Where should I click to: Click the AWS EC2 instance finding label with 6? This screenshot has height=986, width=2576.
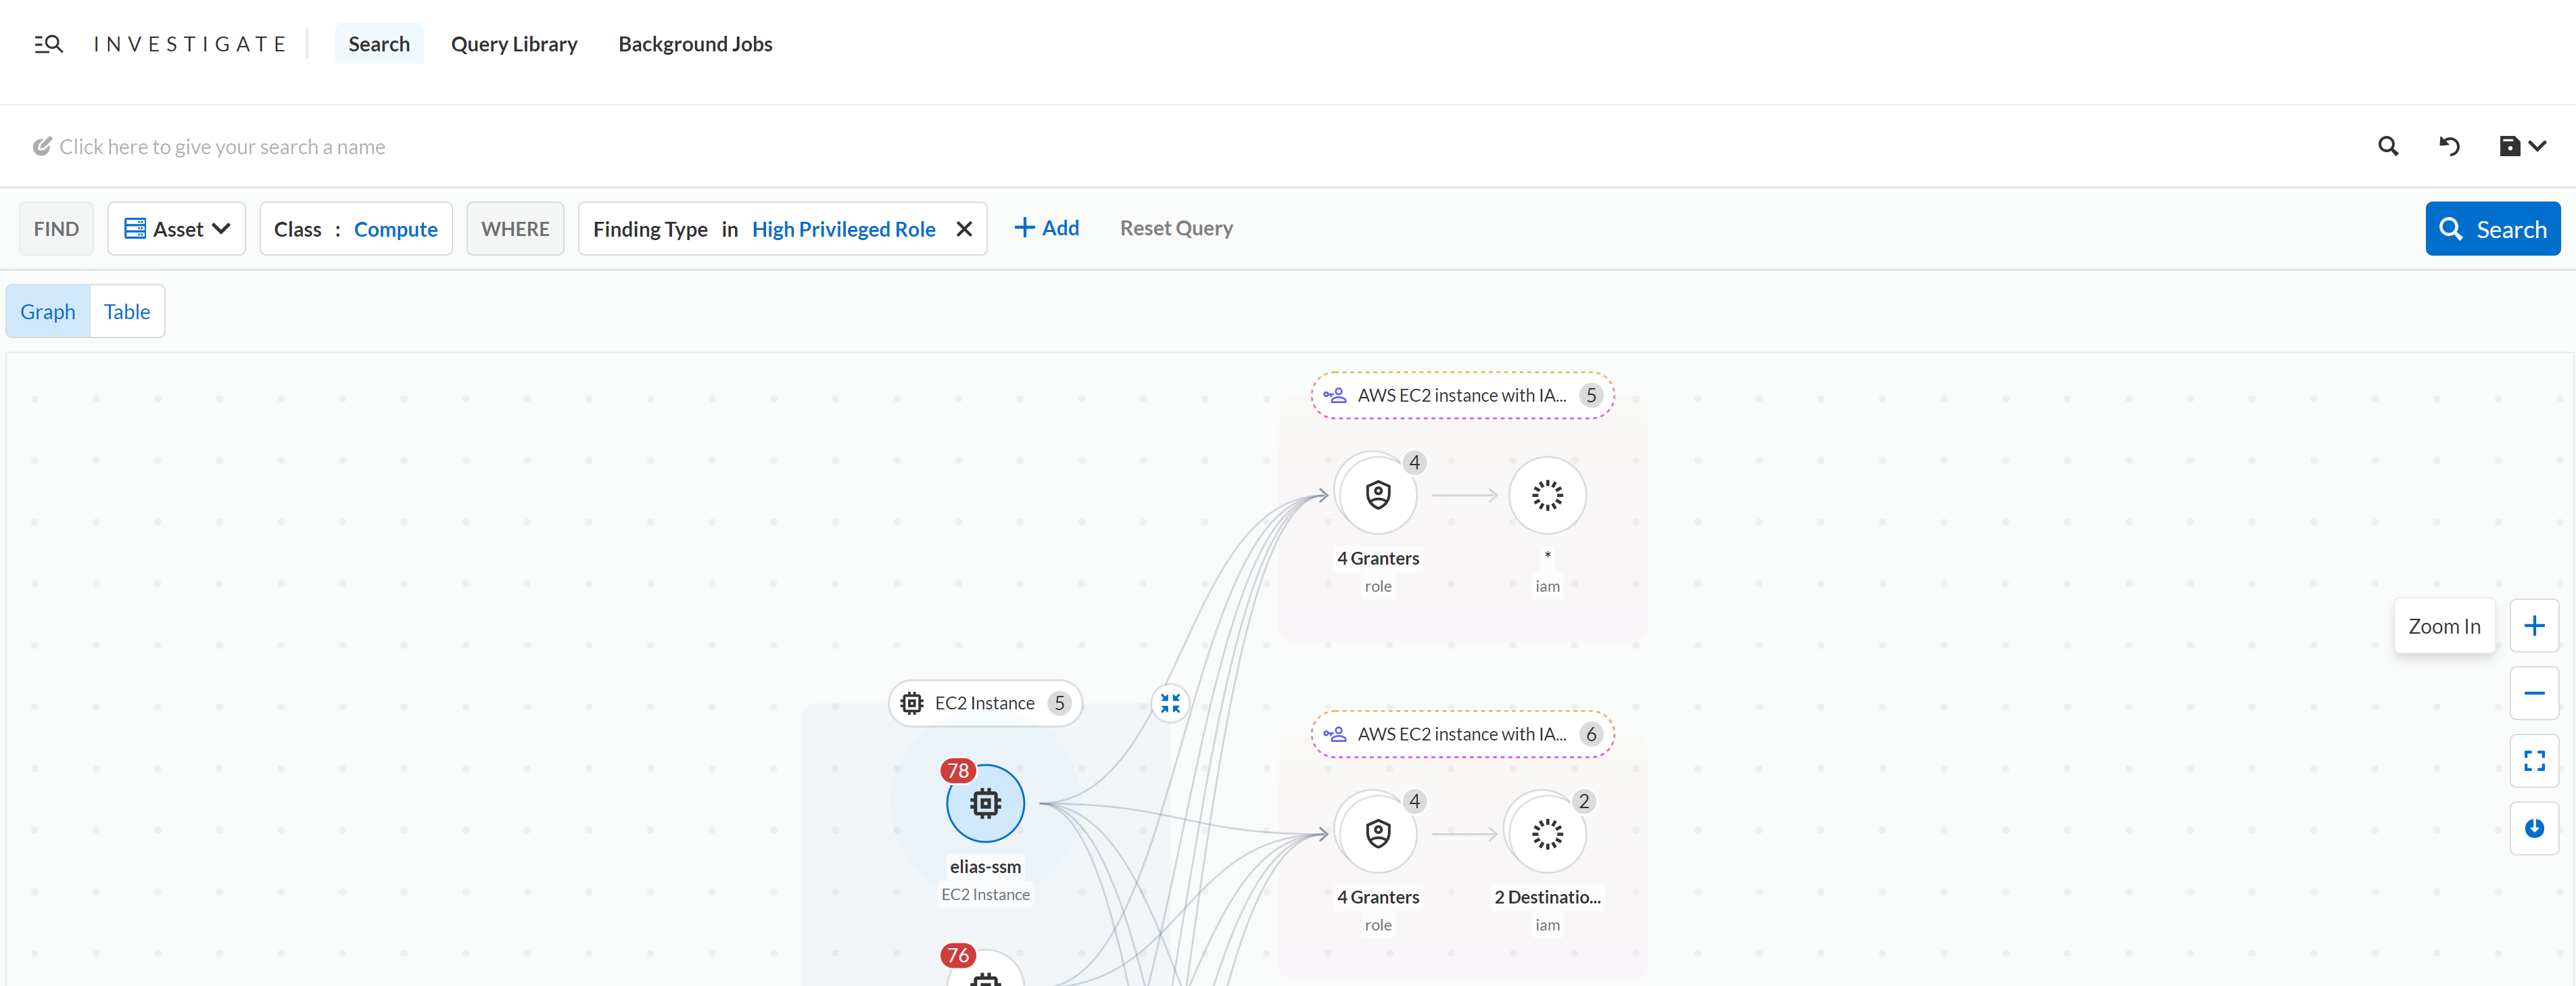(x=1462, y=734)
